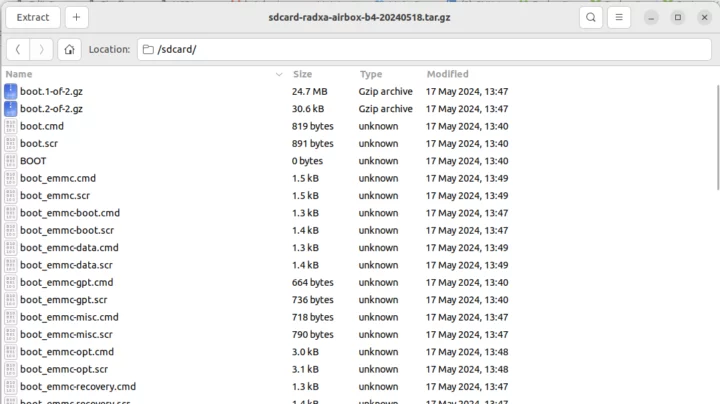Open the search magnifier icon
Image resolution: width=720 pixels, height=404 pixels.
coord(591,17)
